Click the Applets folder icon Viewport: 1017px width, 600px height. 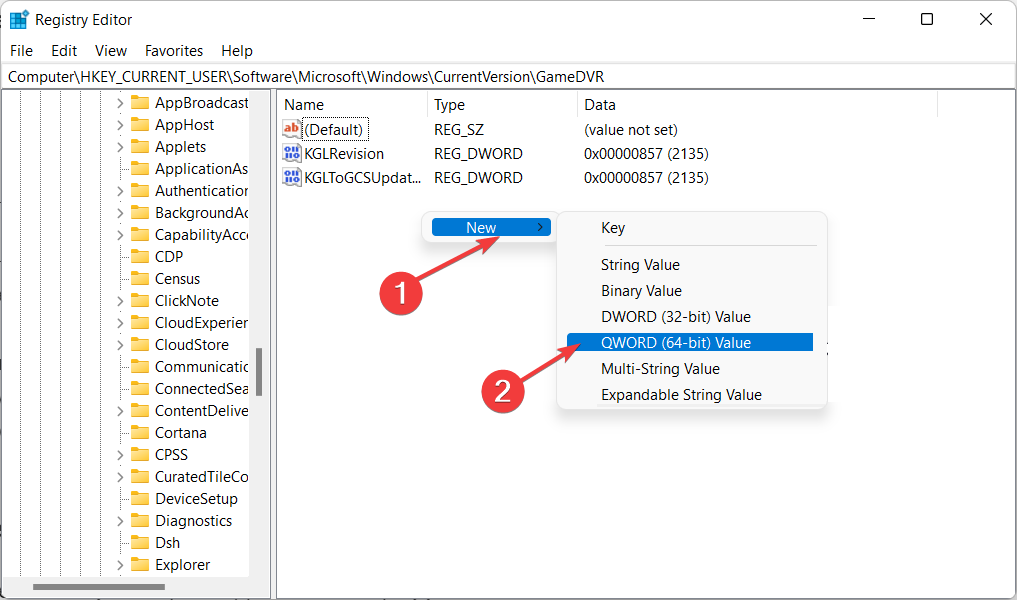point(139,147)
